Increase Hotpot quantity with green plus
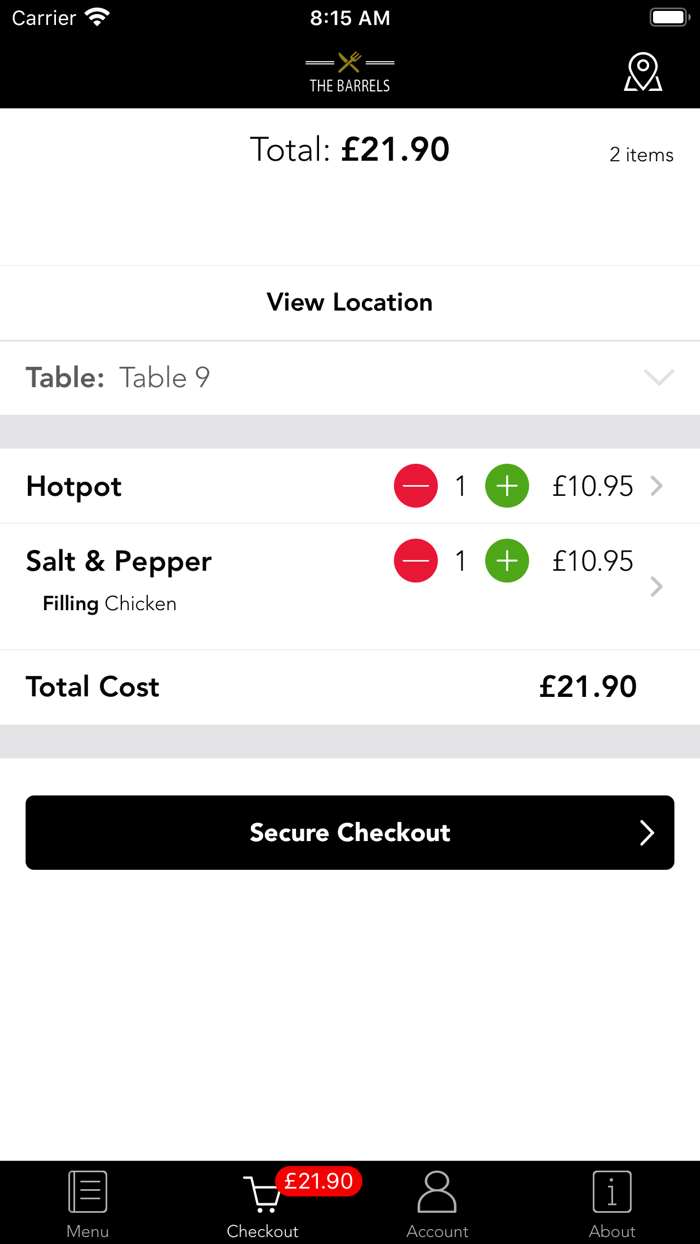Image resolution: width=700 pixels, height=1244 pixels. [507, 487]
